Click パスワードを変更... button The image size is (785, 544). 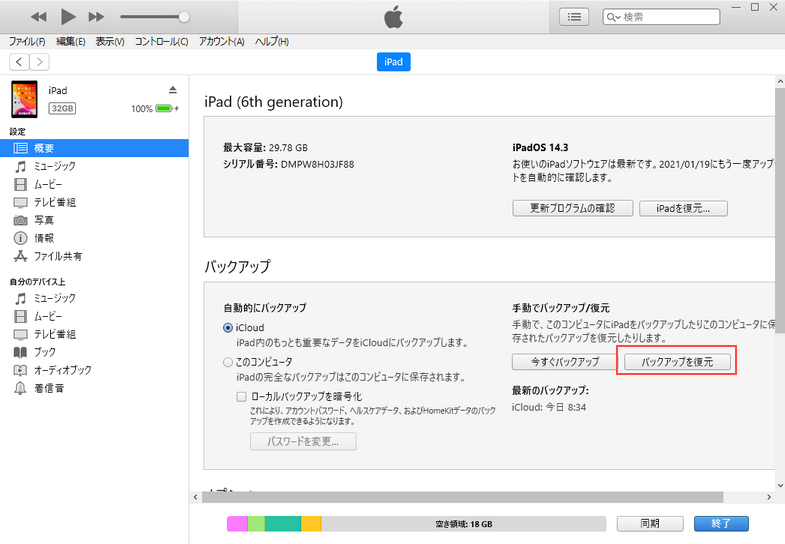[x=303, y=441]
